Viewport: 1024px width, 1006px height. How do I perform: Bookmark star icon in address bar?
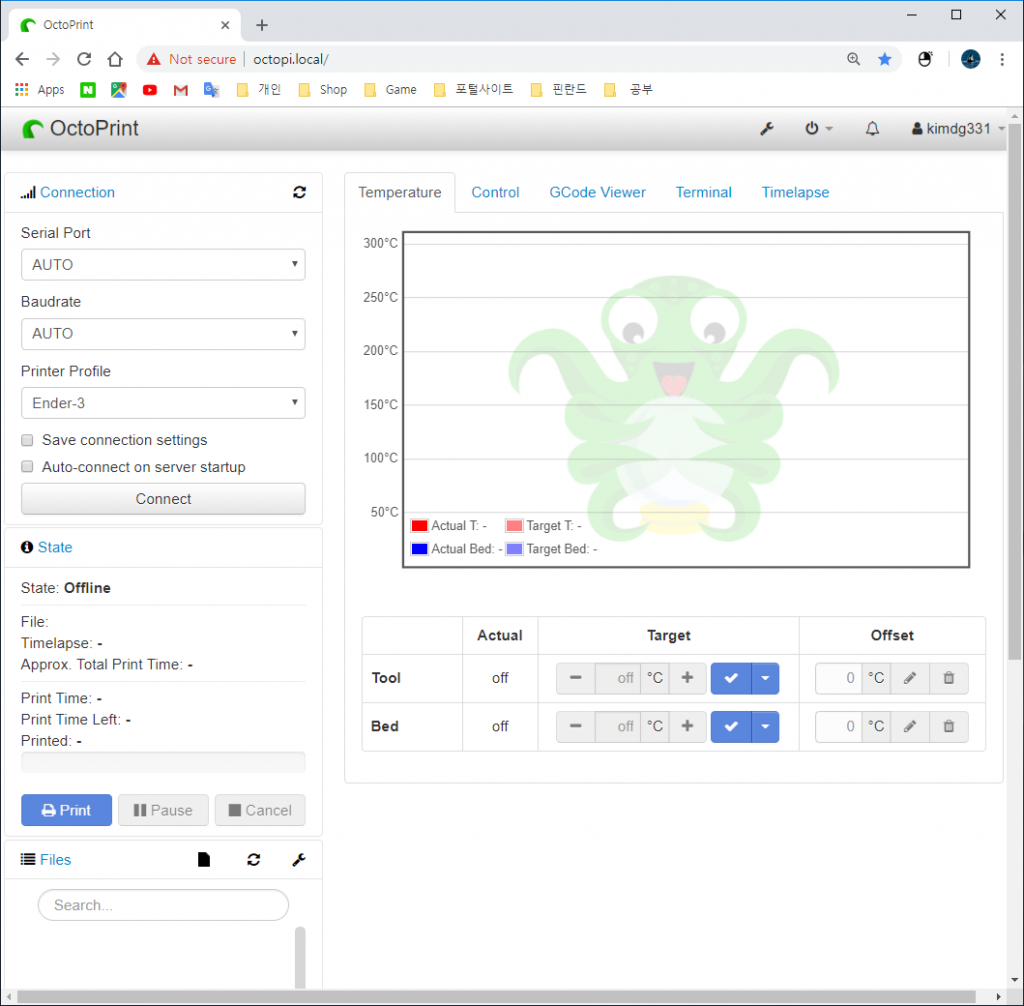pos(885,59)
